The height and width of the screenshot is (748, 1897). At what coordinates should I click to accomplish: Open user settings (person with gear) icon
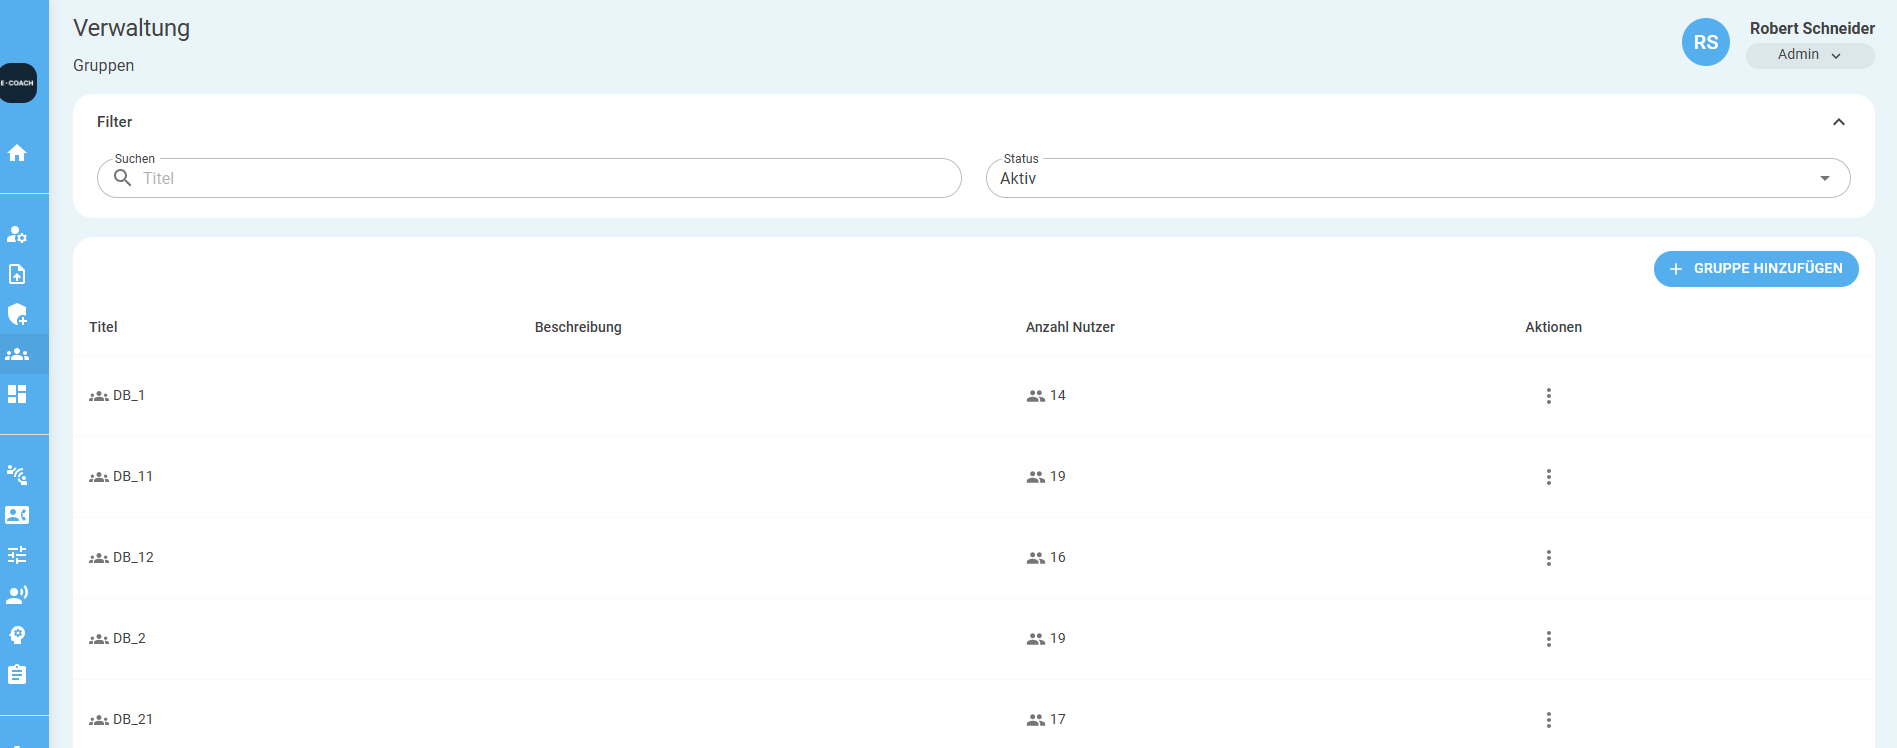[17, 234]
